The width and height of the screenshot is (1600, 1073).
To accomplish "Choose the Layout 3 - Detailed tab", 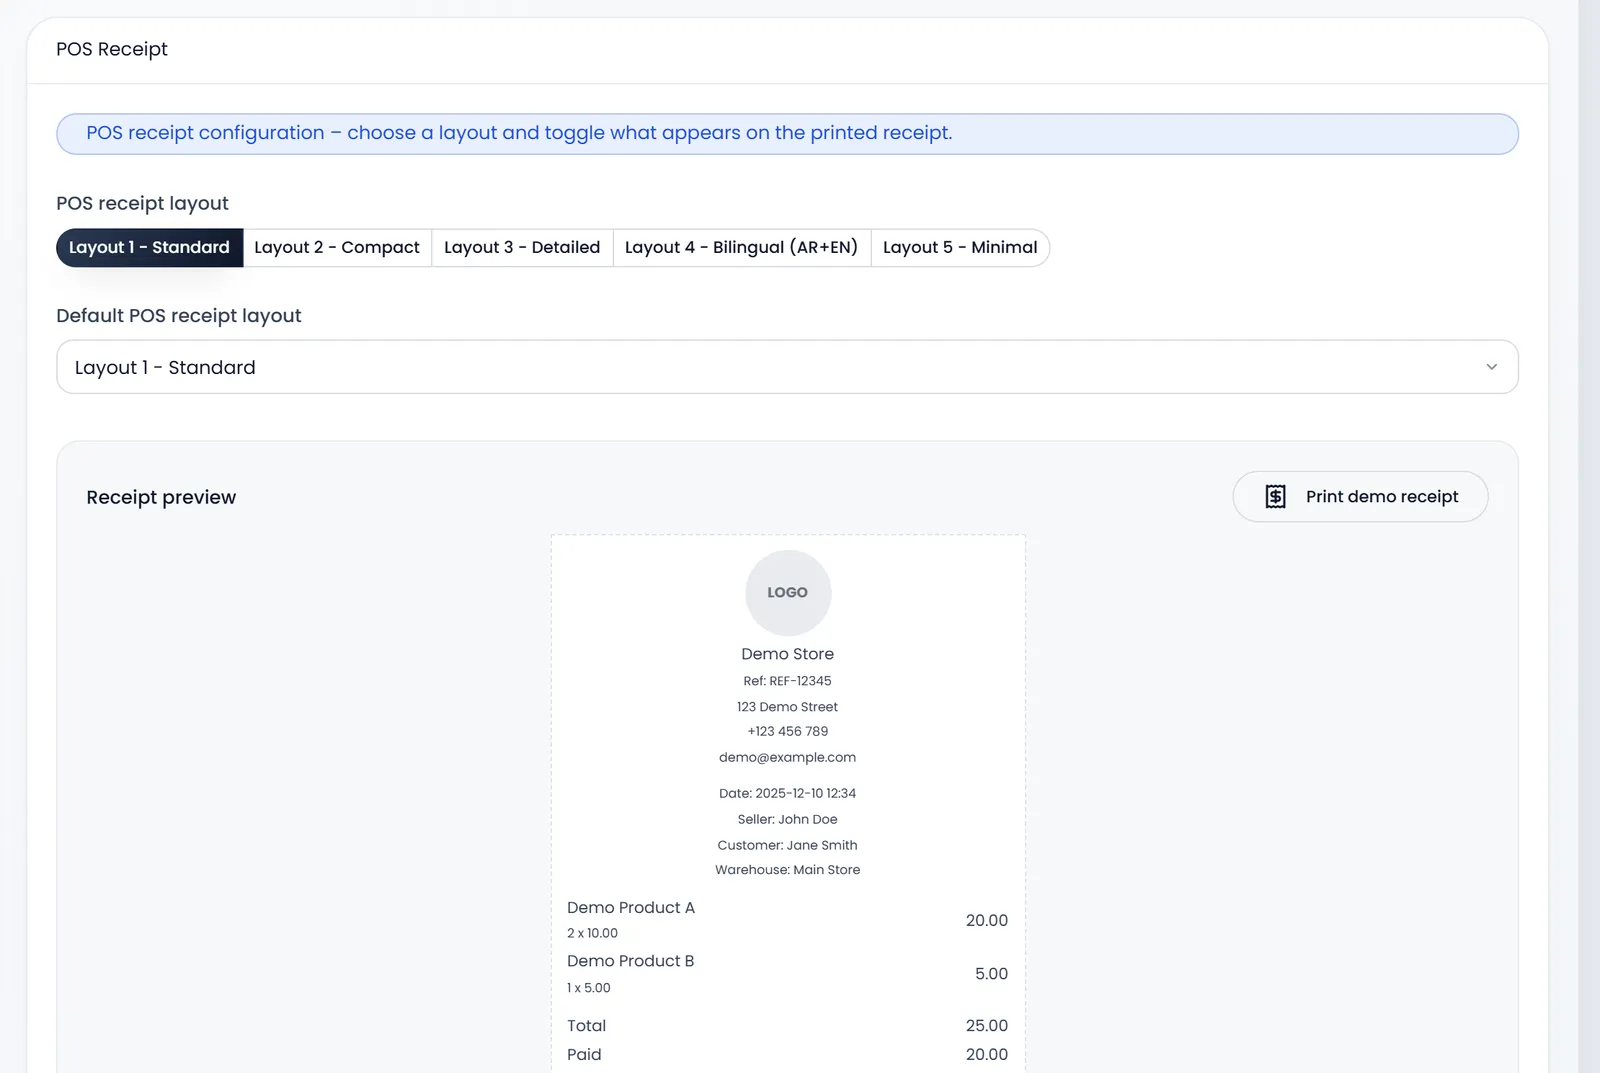I will point(522,248).
